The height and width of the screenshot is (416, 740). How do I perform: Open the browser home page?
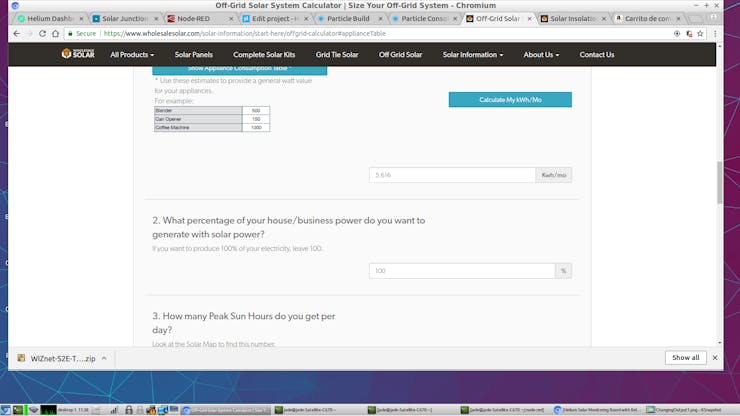point(55,34)
